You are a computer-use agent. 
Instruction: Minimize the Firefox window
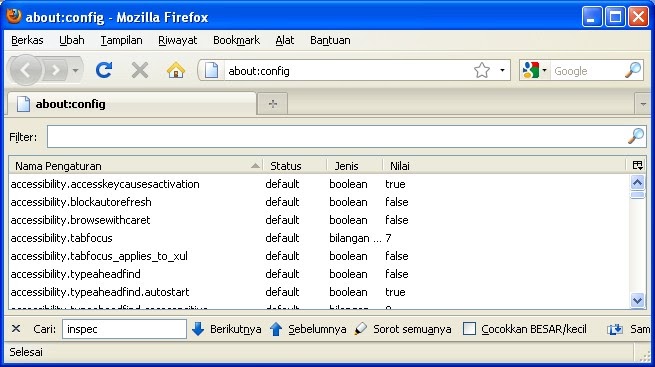click(592, 17)
